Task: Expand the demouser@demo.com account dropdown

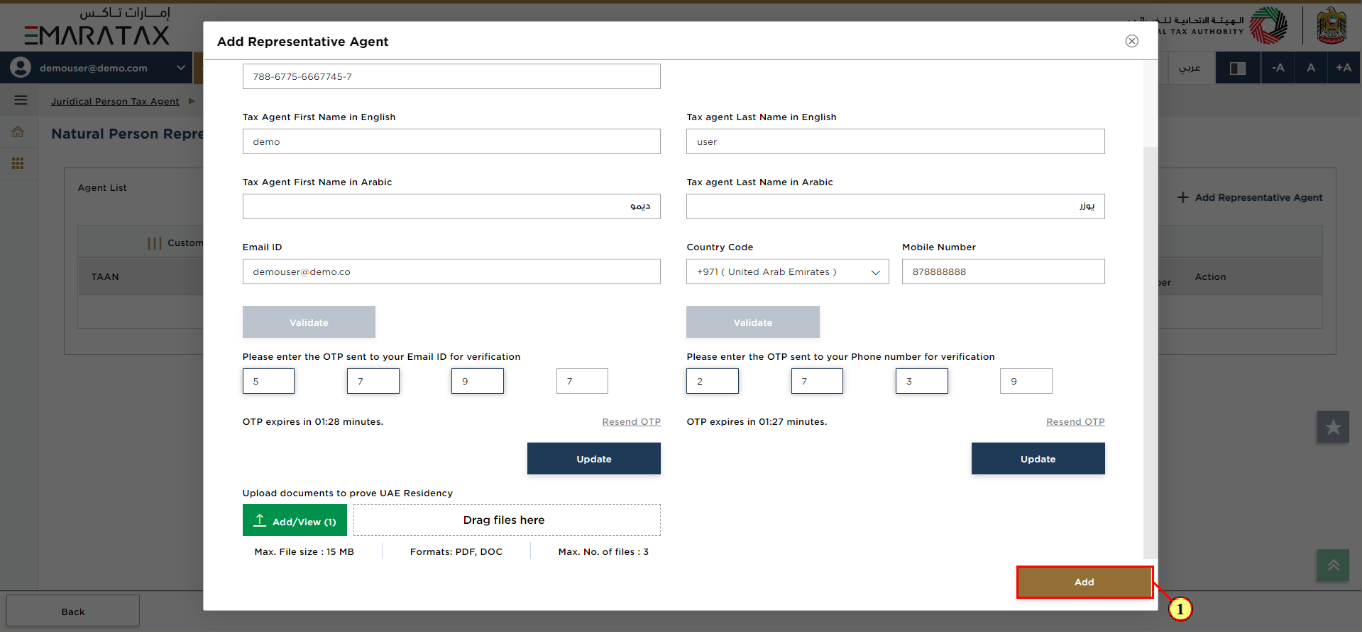Action: [x=181, y=68]
